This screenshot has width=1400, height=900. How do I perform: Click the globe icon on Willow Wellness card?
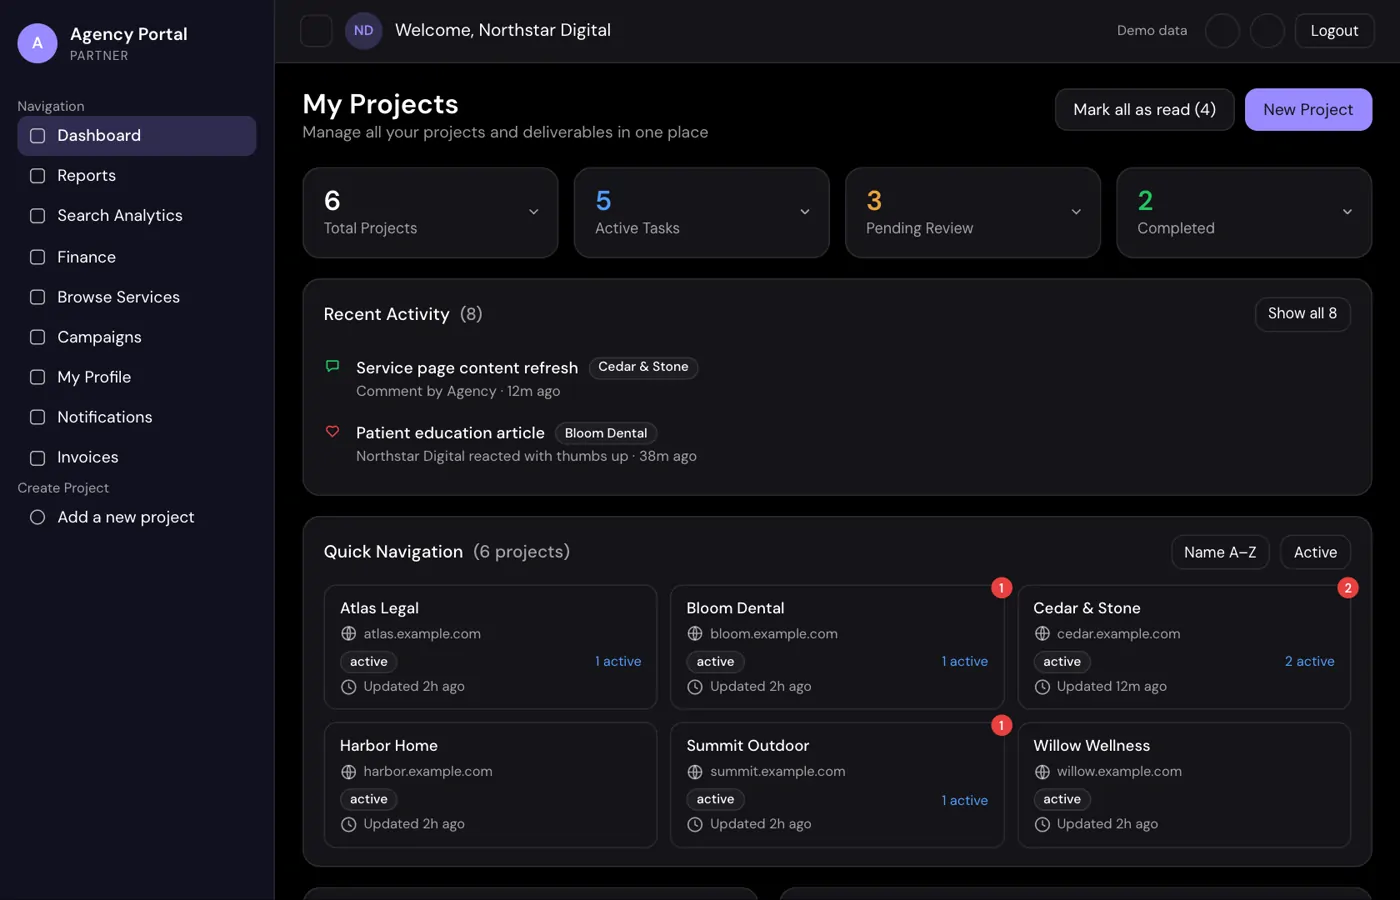[x=1042, y=772]
